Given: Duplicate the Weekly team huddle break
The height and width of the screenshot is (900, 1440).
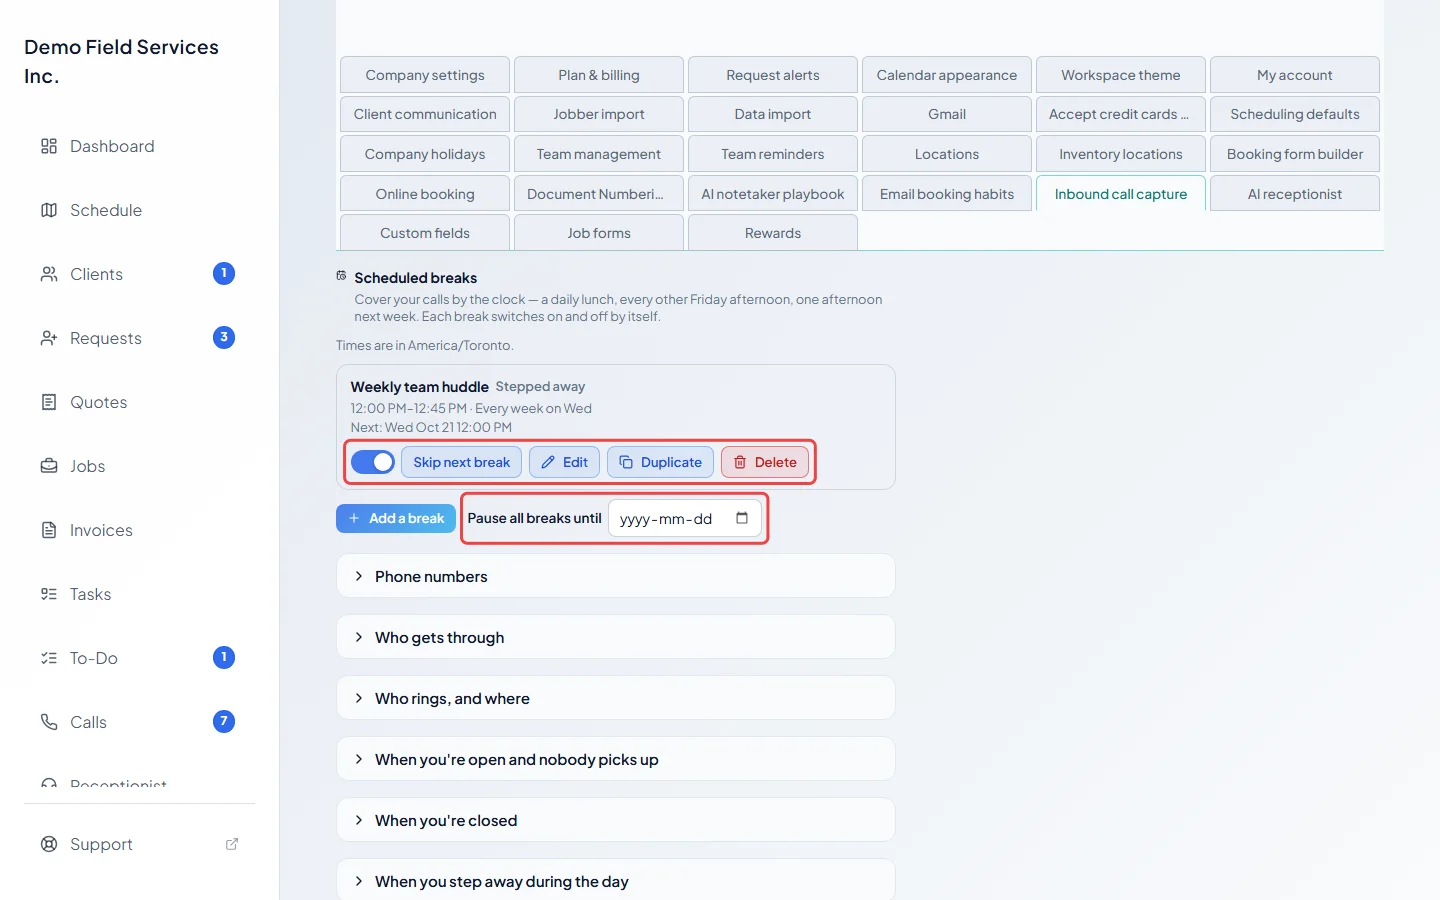Looking at the screenshot, I should tap(661, 462).
